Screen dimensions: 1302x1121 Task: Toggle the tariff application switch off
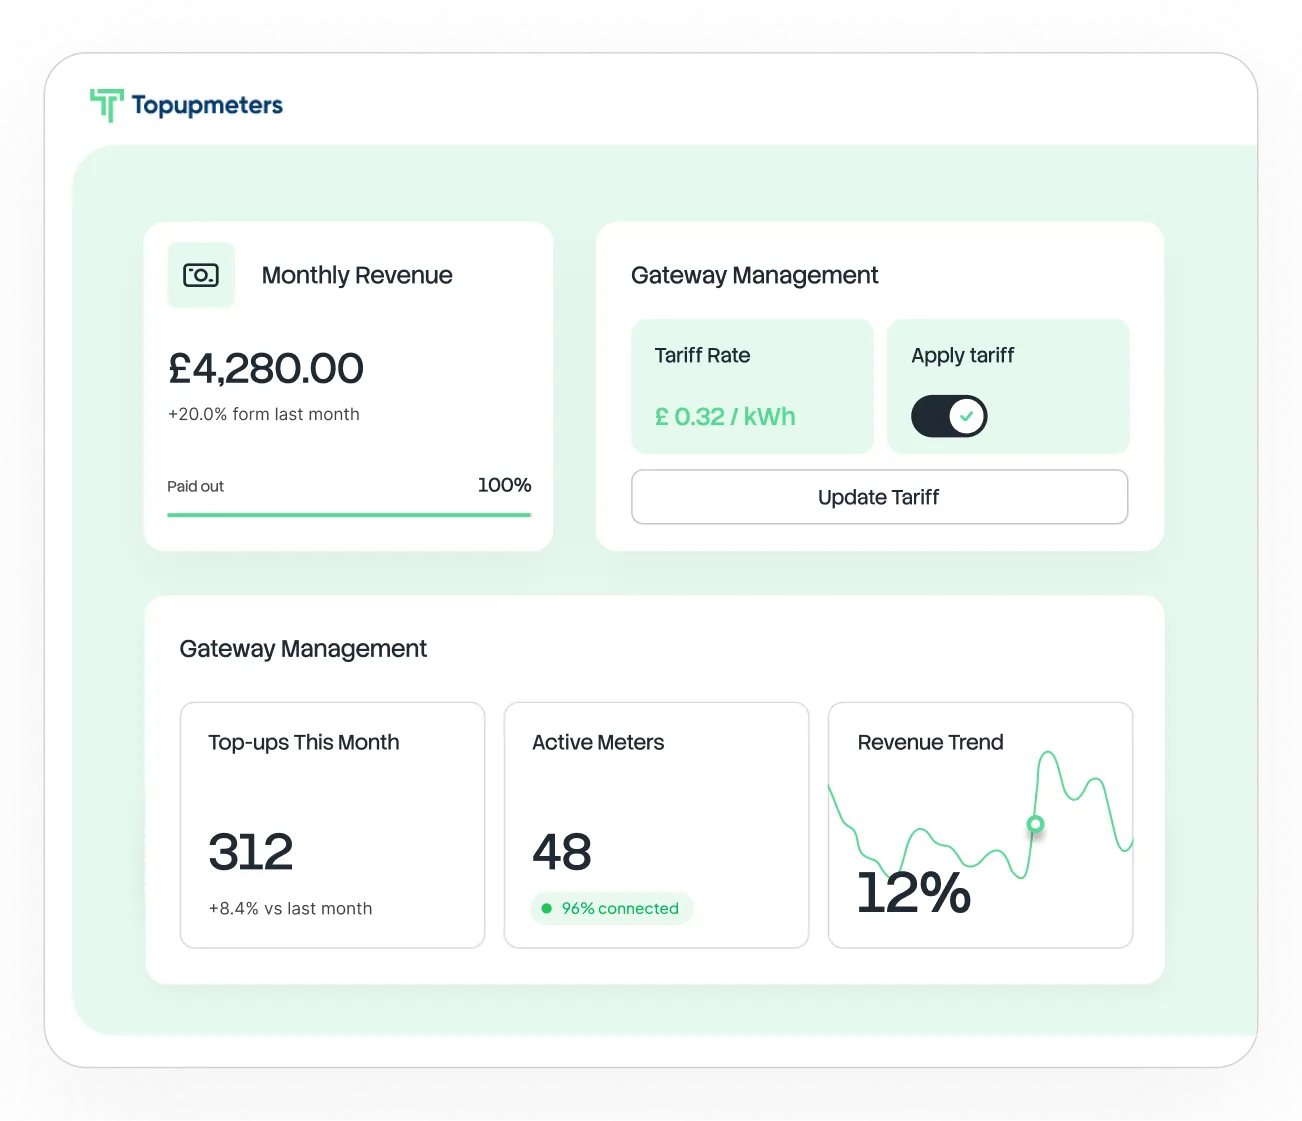[x=948, y=416]
